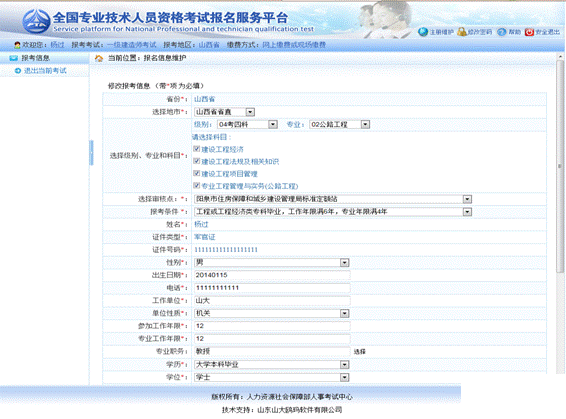566x419 pixels.
Task: Click the arrow icon beside 退出当前考试
Action: click(18, 71)
